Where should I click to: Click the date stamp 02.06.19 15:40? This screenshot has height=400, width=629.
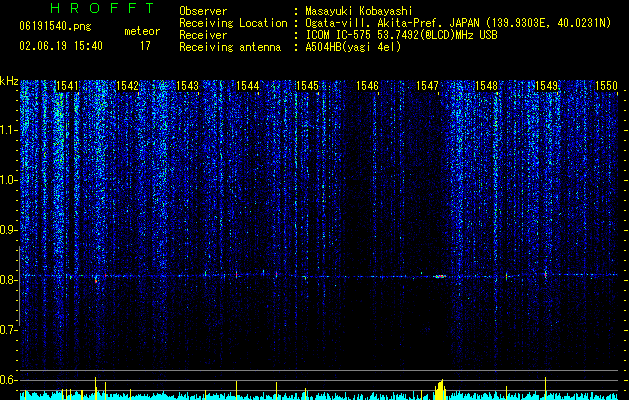(61, 46)
